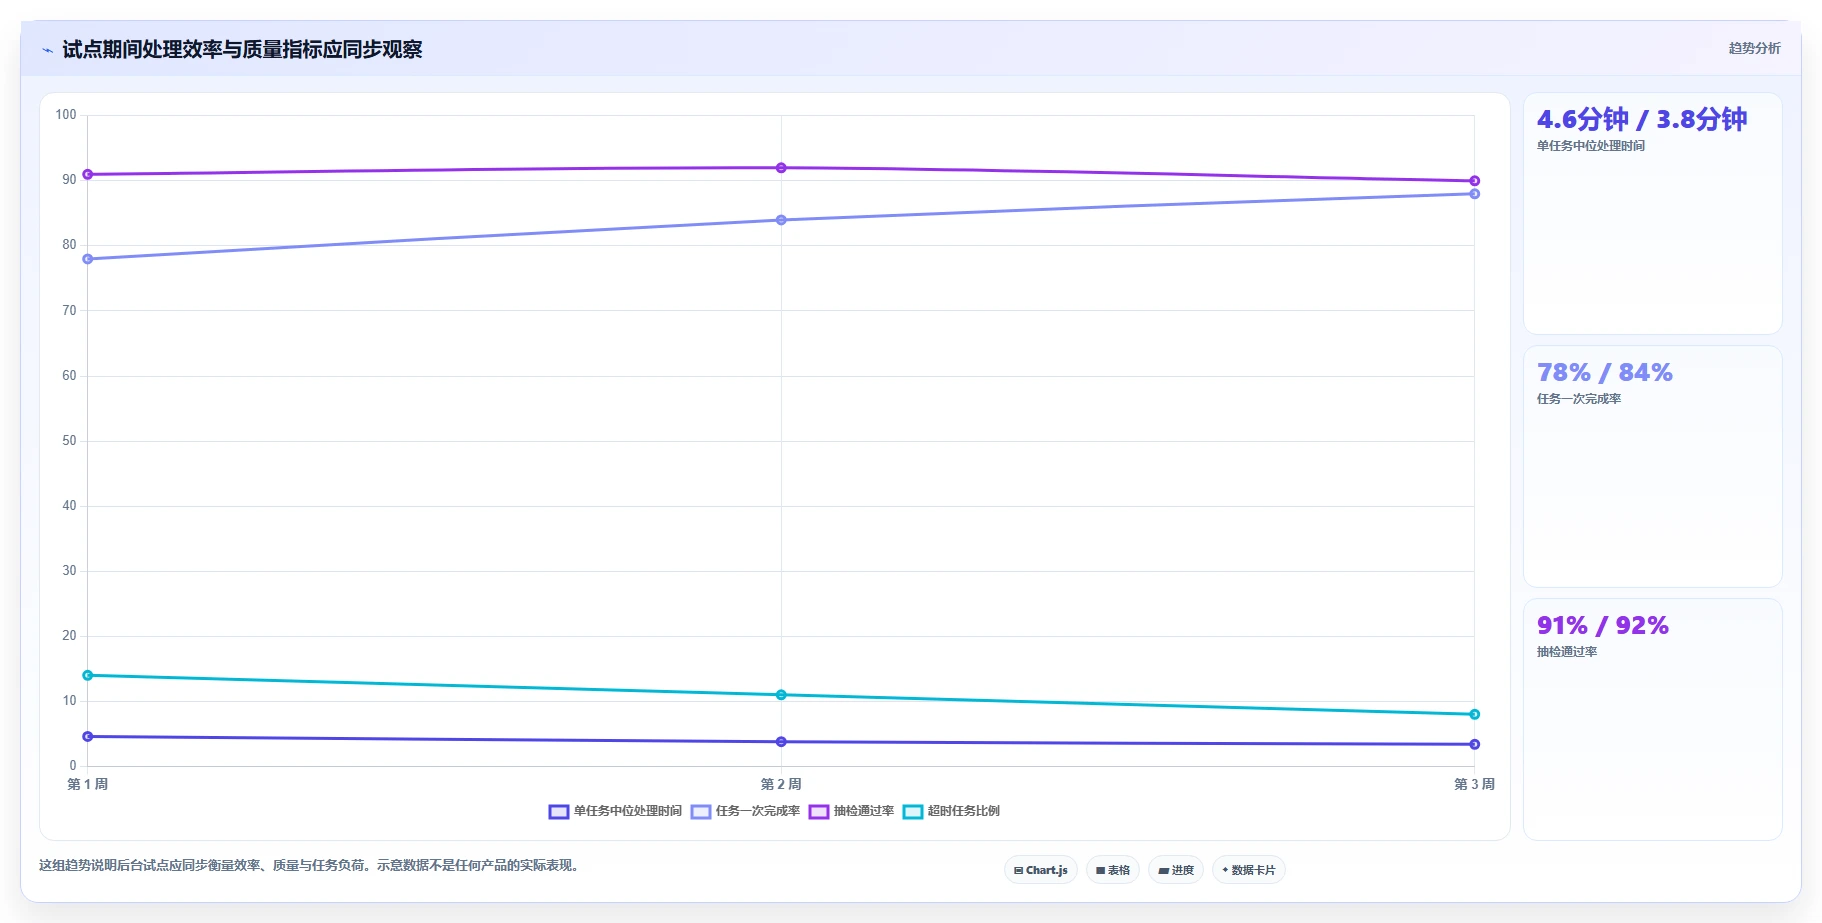Open the 78% / 84% metric card
Screen dimensions: 1822x923
(x=1652, y=466)
